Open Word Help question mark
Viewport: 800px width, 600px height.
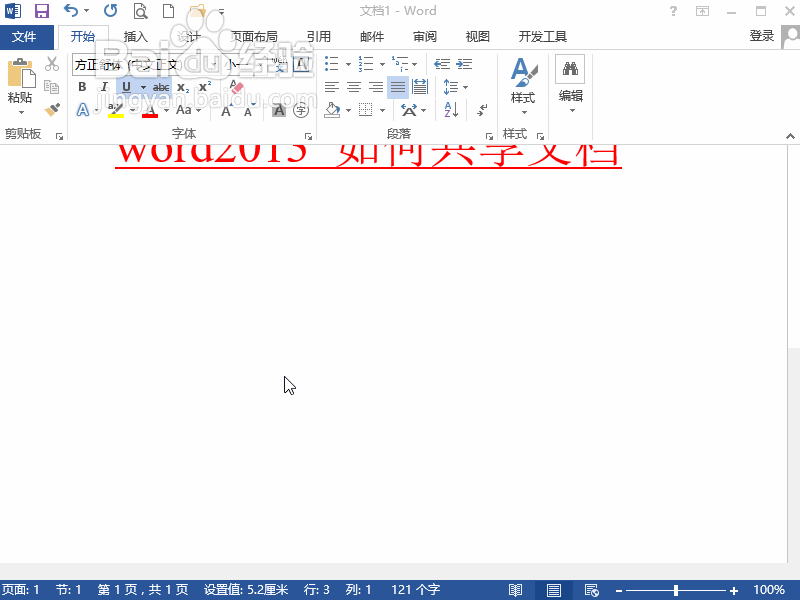click(673, 11)
